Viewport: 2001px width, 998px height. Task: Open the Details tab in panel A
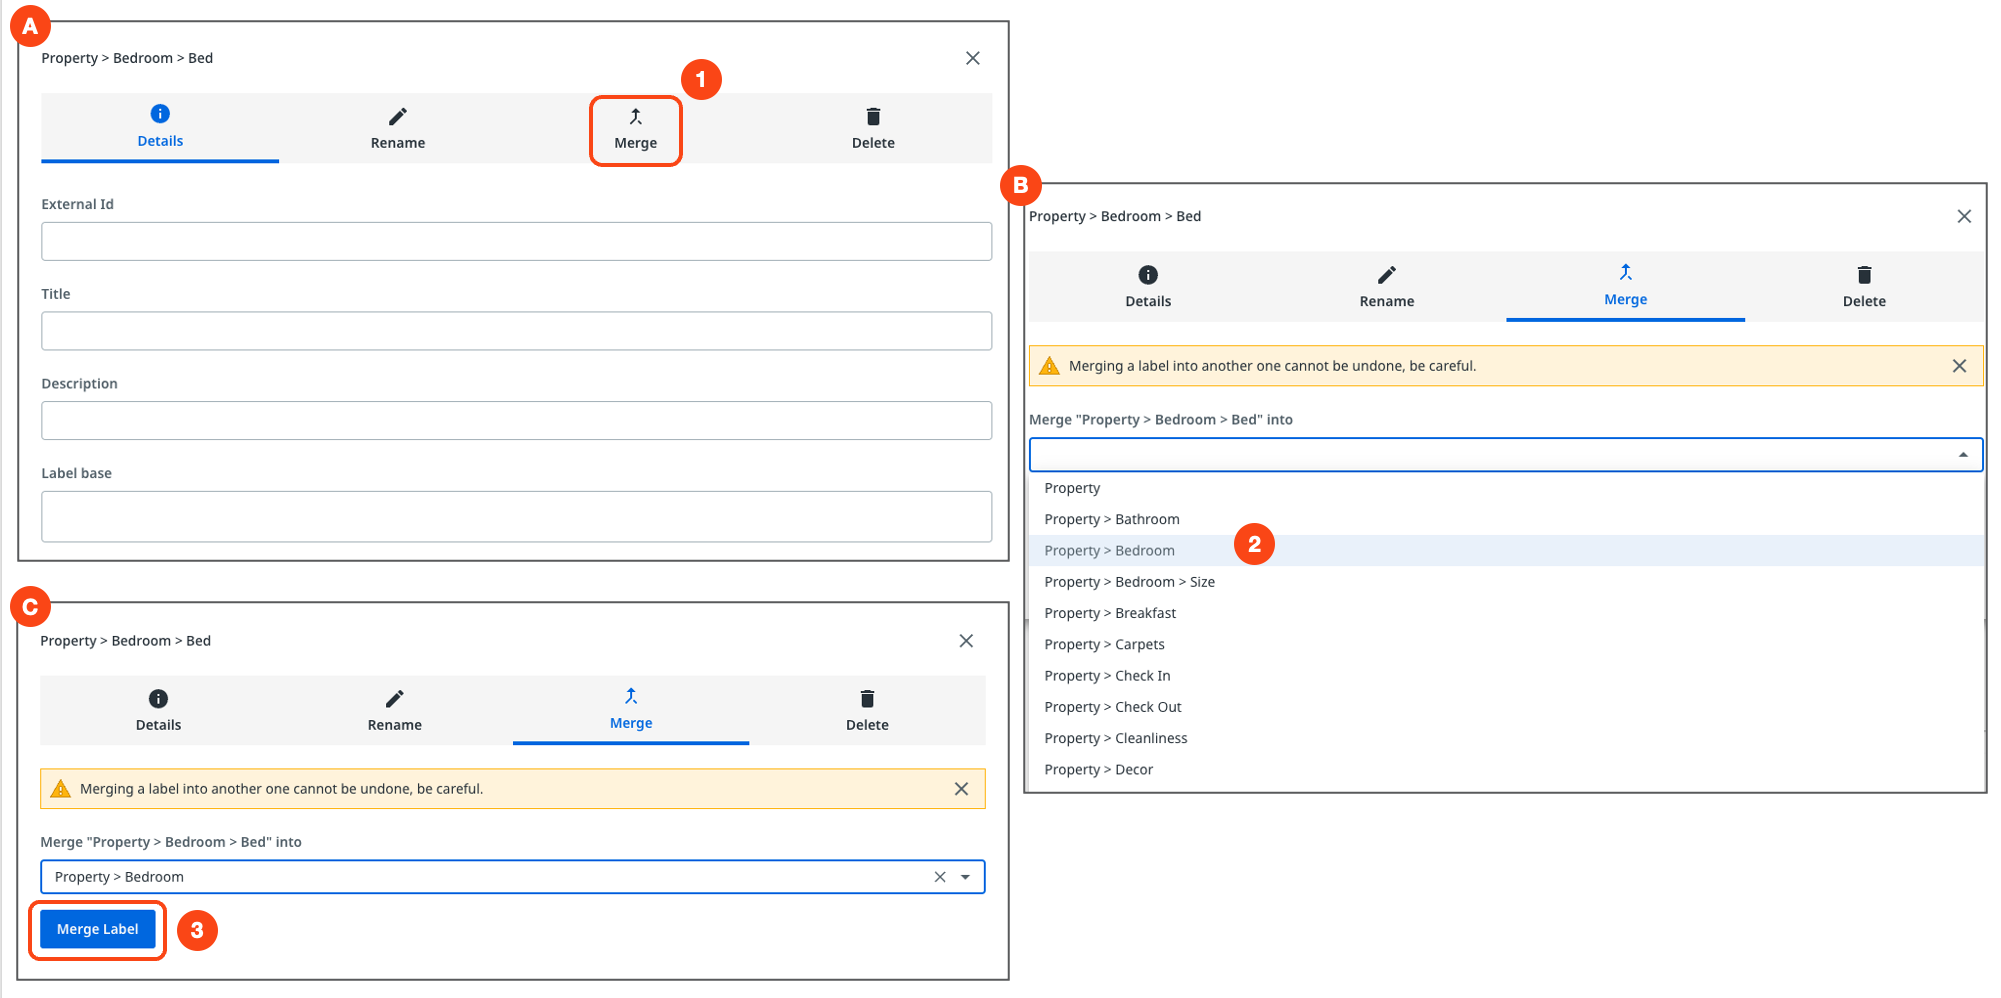[x=160, y=127]
